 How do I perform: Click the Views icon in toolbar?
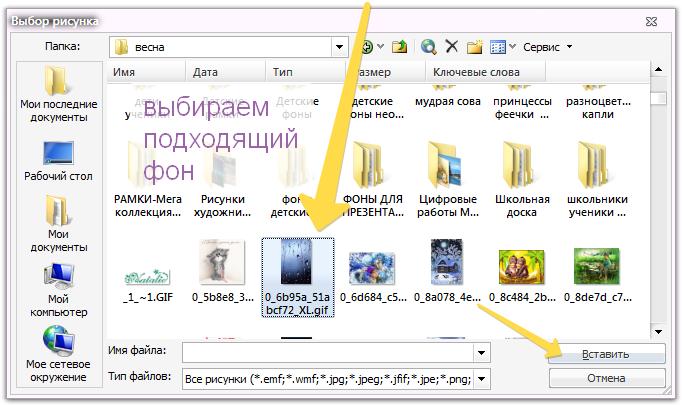coord(498,47)
